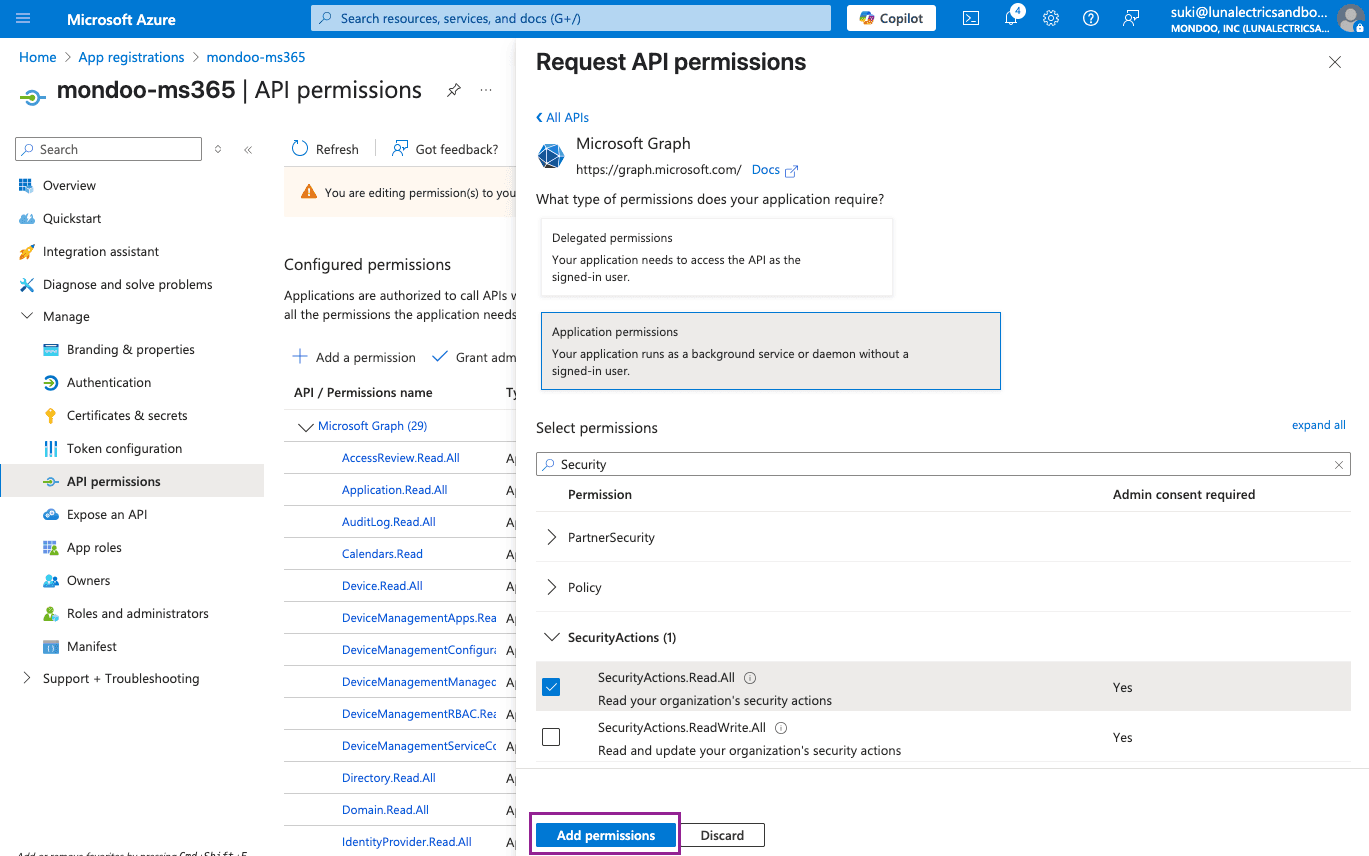This screenshot has height=856, width=1369.
Task: Open the notifications bell
Action: click(x=1010, y=17)
